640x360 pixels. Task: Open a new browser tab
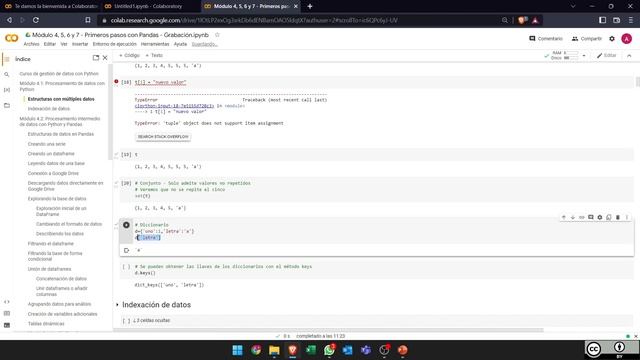310,6
